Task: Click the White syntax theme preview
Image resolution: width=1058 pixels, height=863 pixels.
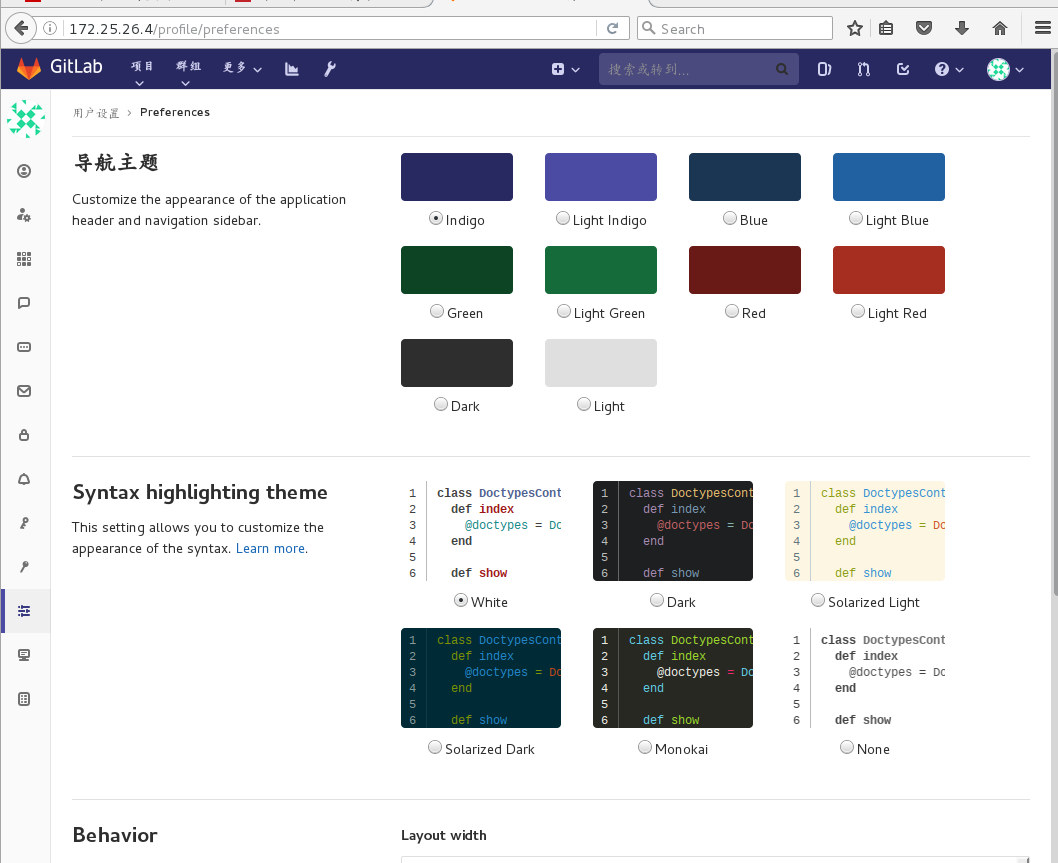Action: tap(481, 531)
